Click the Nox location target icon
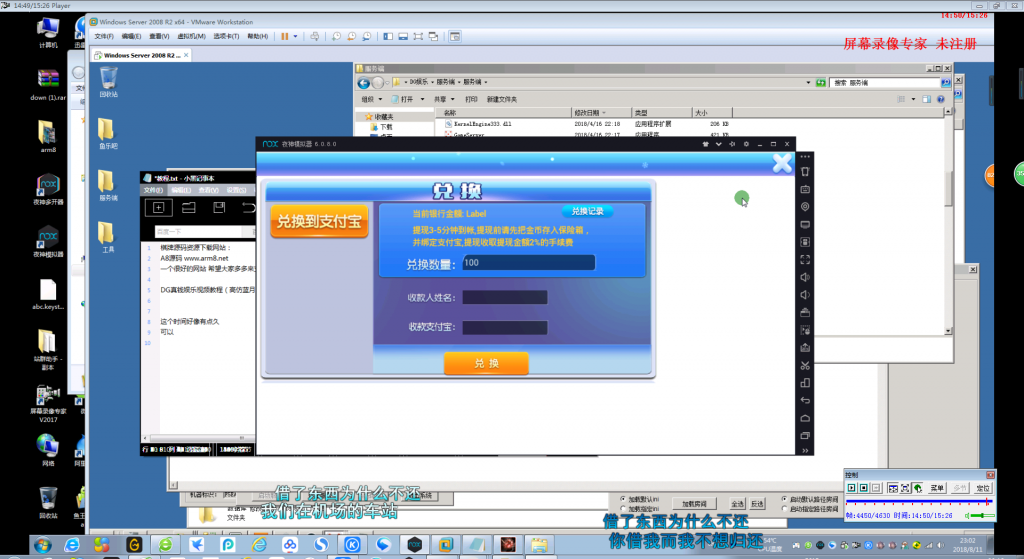 tap(805, 206)
